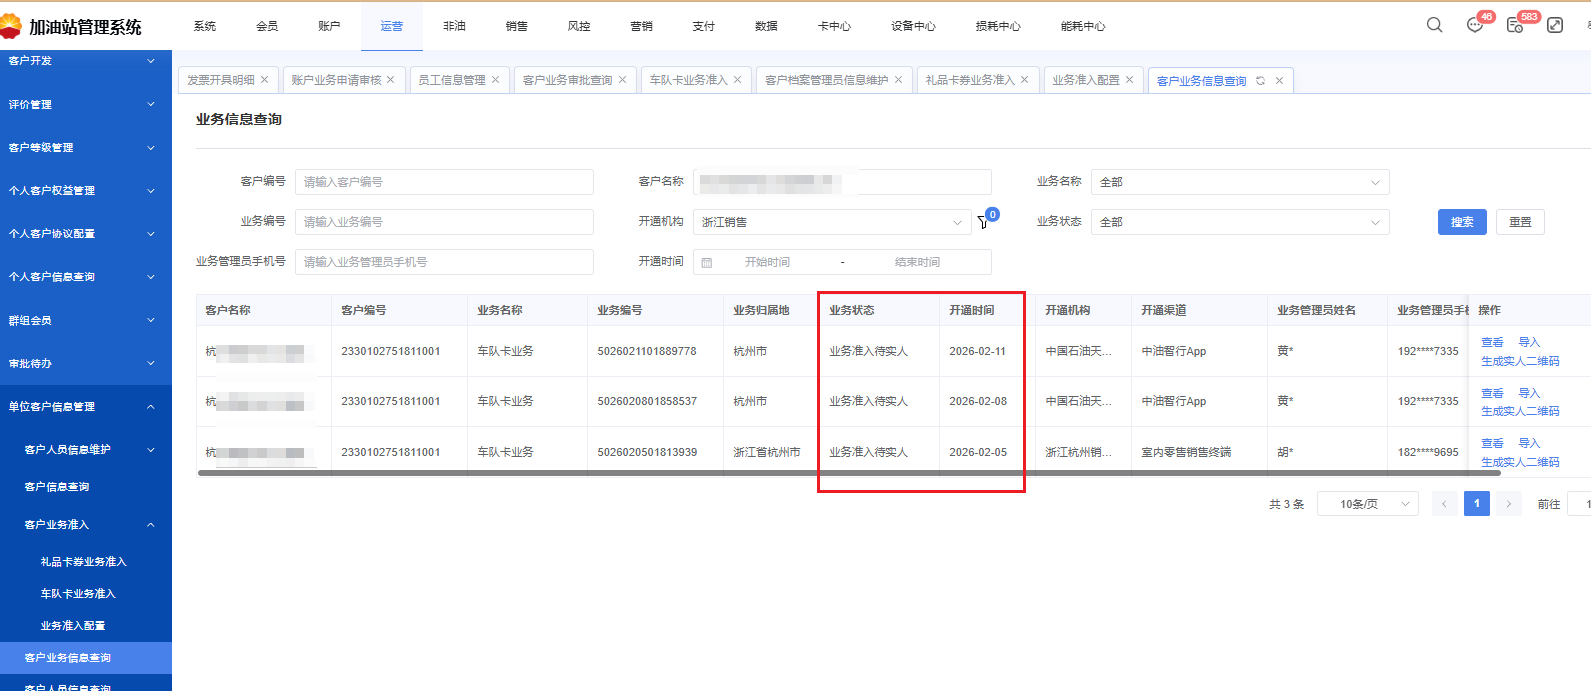Collapse the 单位客户信息管理 sidebar section
The height and width of the screenshot is (691, 1591).
point(85,407)
